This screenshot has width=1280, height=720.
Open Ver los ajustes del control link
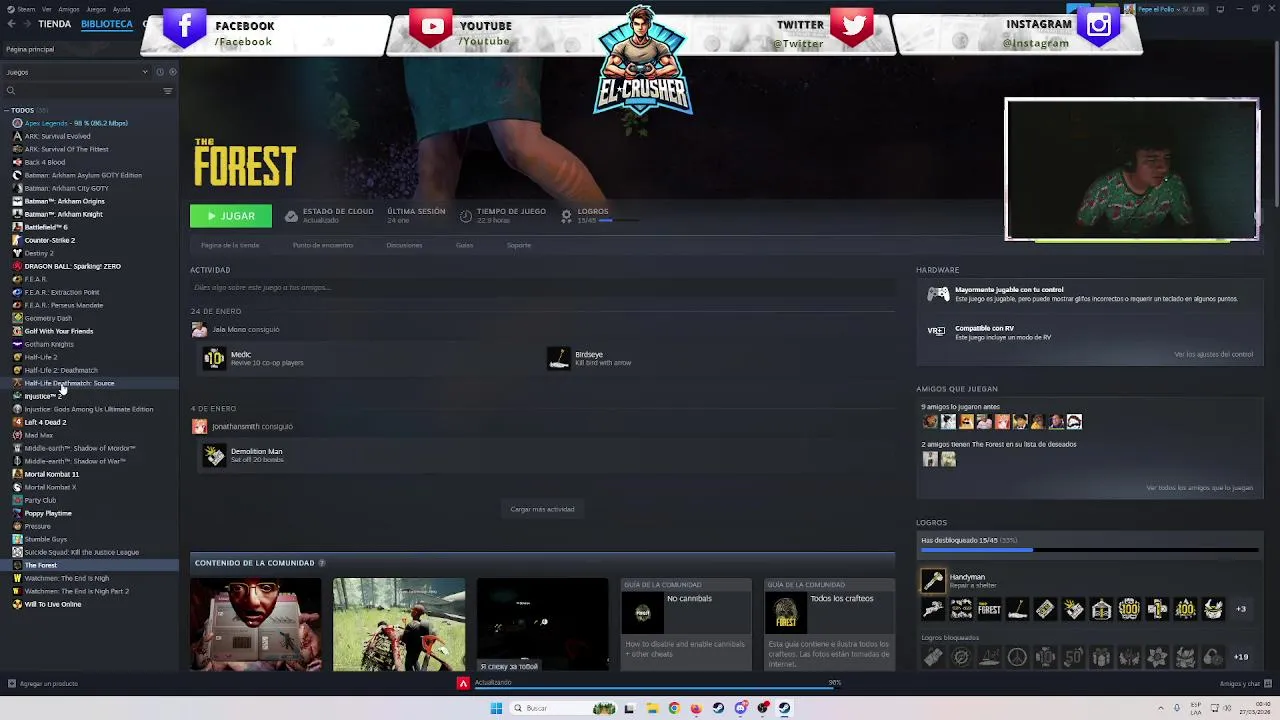[1213, 354]
